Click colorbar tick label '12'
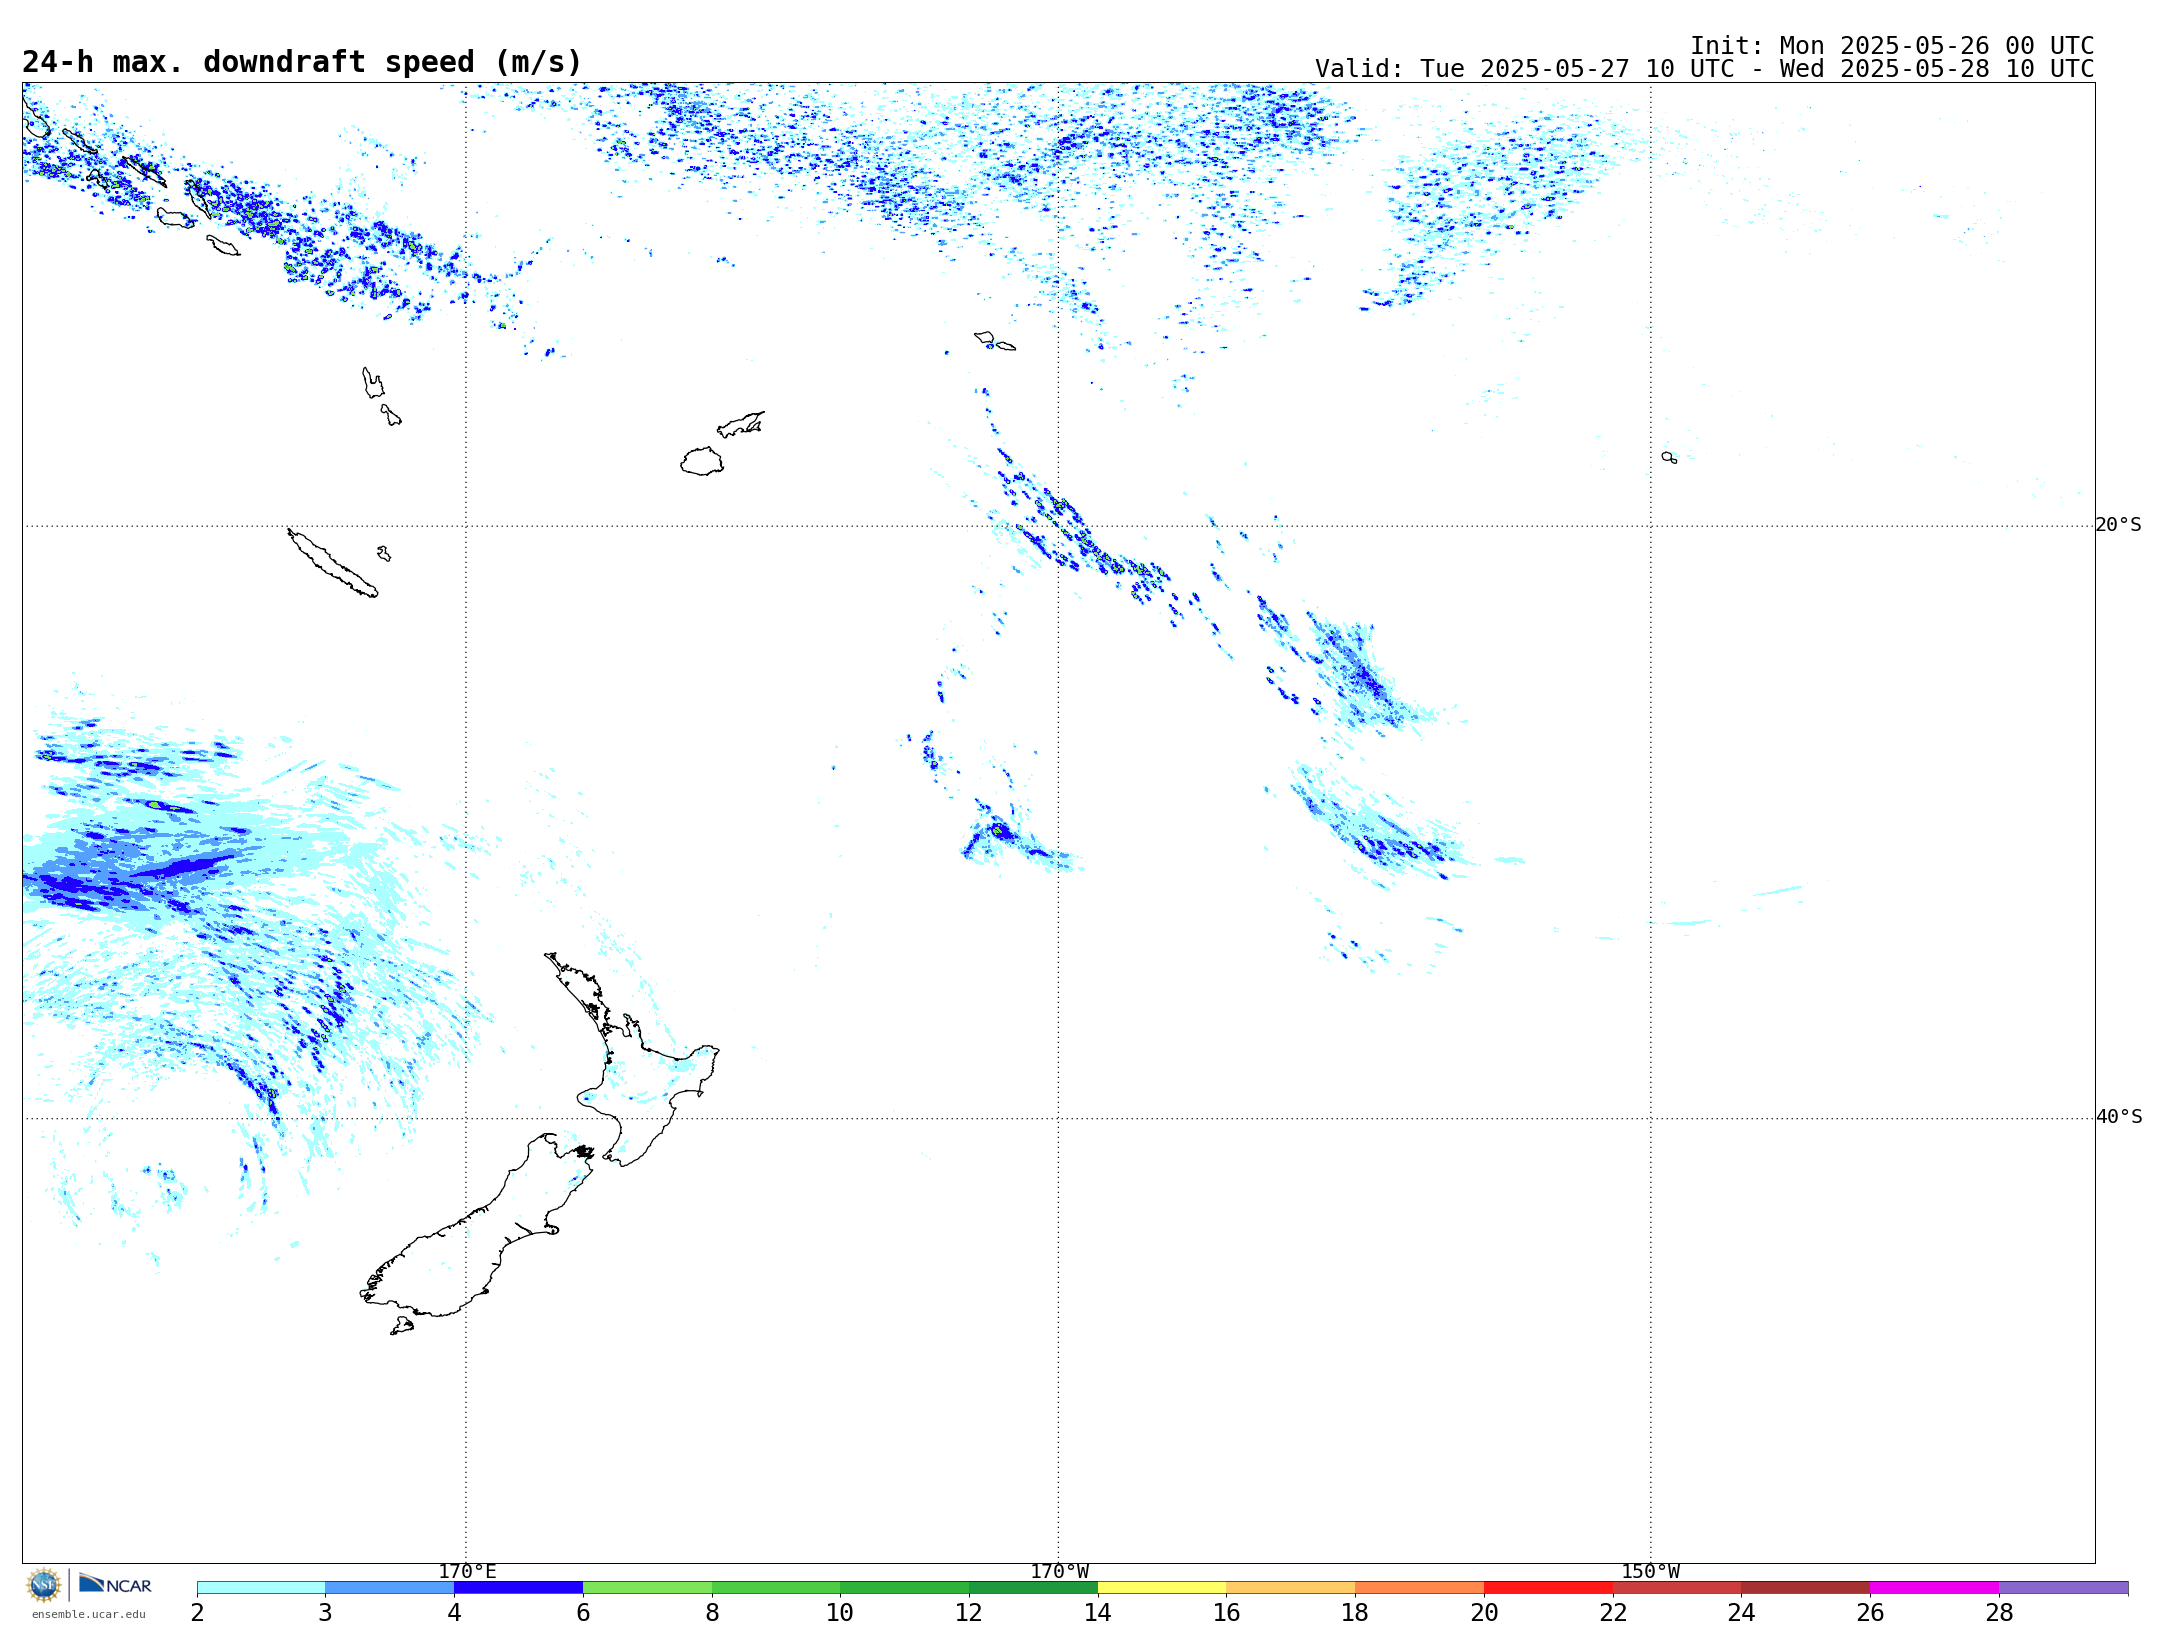This screenshot has width=2160, height=1626. point(969,1612)
